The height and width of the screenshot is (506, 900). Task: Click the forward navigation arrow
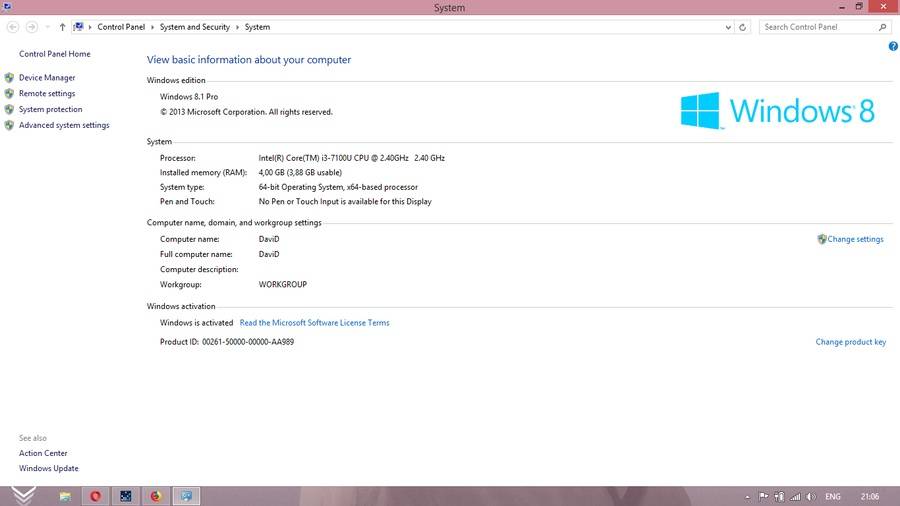(x=32, y=27)
